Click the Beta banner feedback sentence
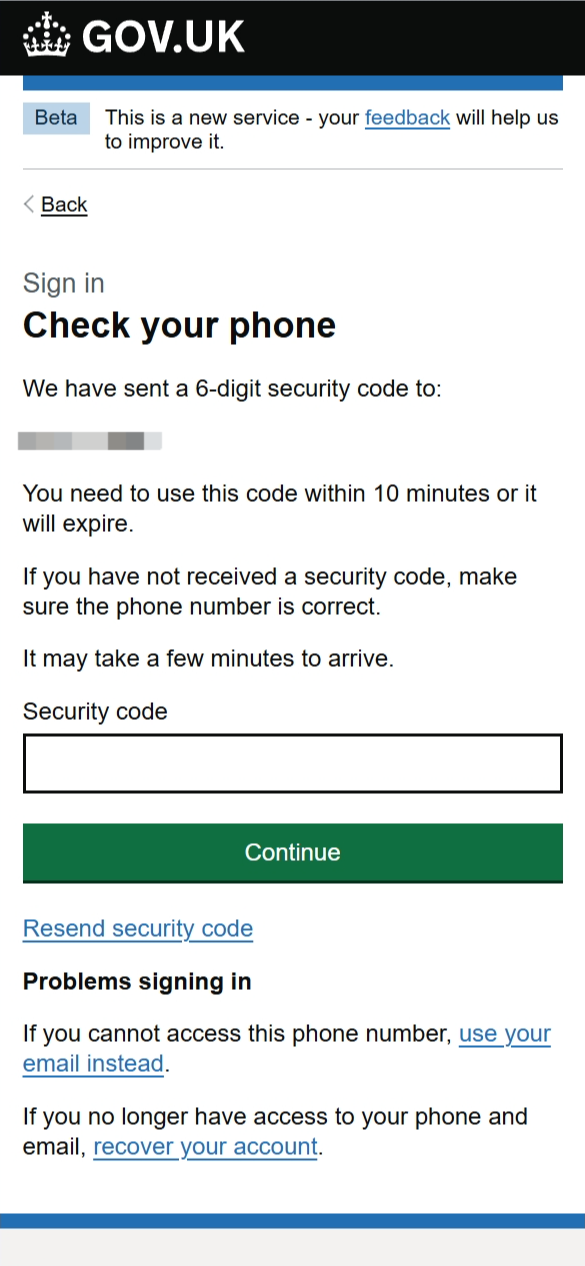 pyautogui.click(x=330, y=129)
